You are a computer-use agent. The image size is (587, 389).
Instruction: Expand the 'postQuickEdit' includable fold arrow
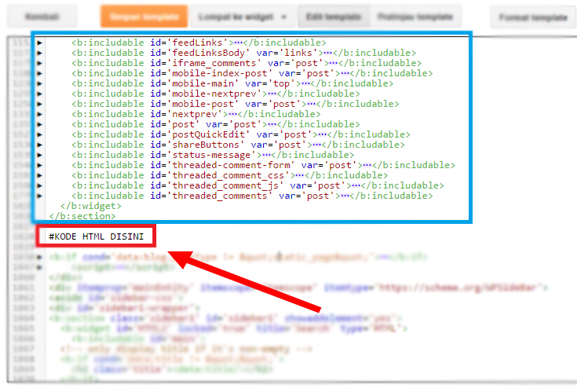(40, 134)
